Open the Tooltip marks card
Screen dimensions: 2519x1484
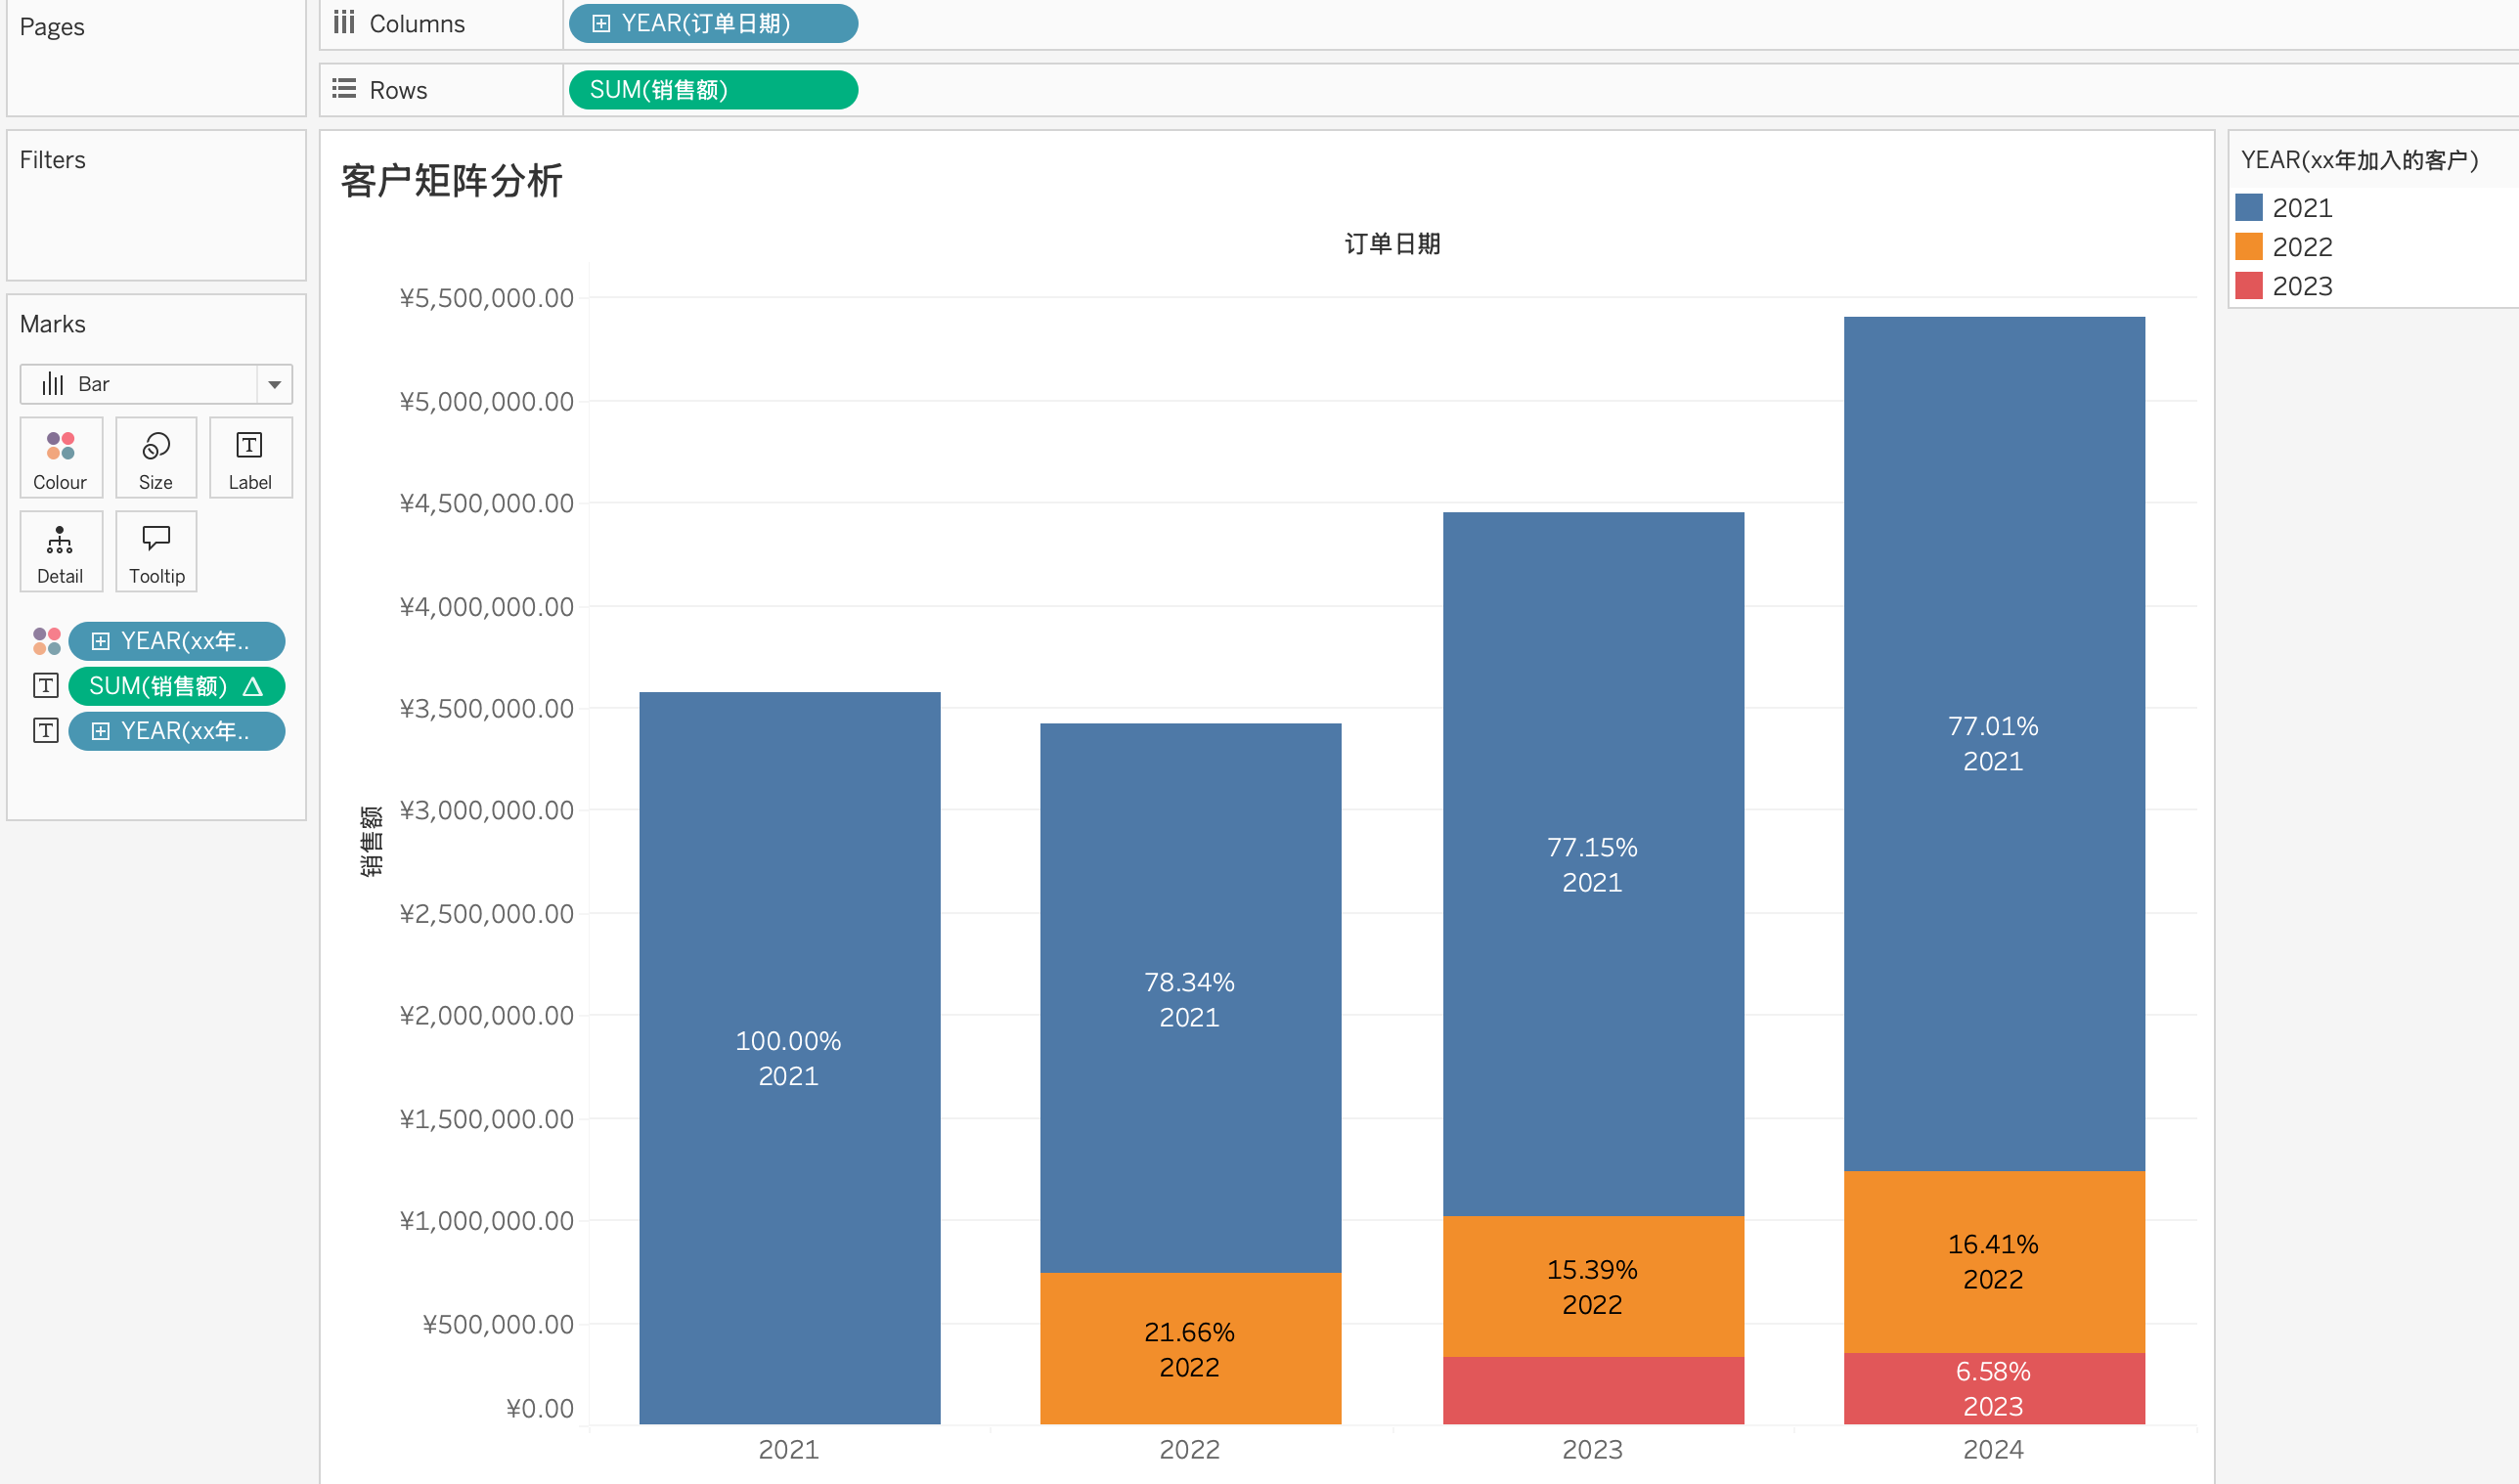[x=156, y=552]
